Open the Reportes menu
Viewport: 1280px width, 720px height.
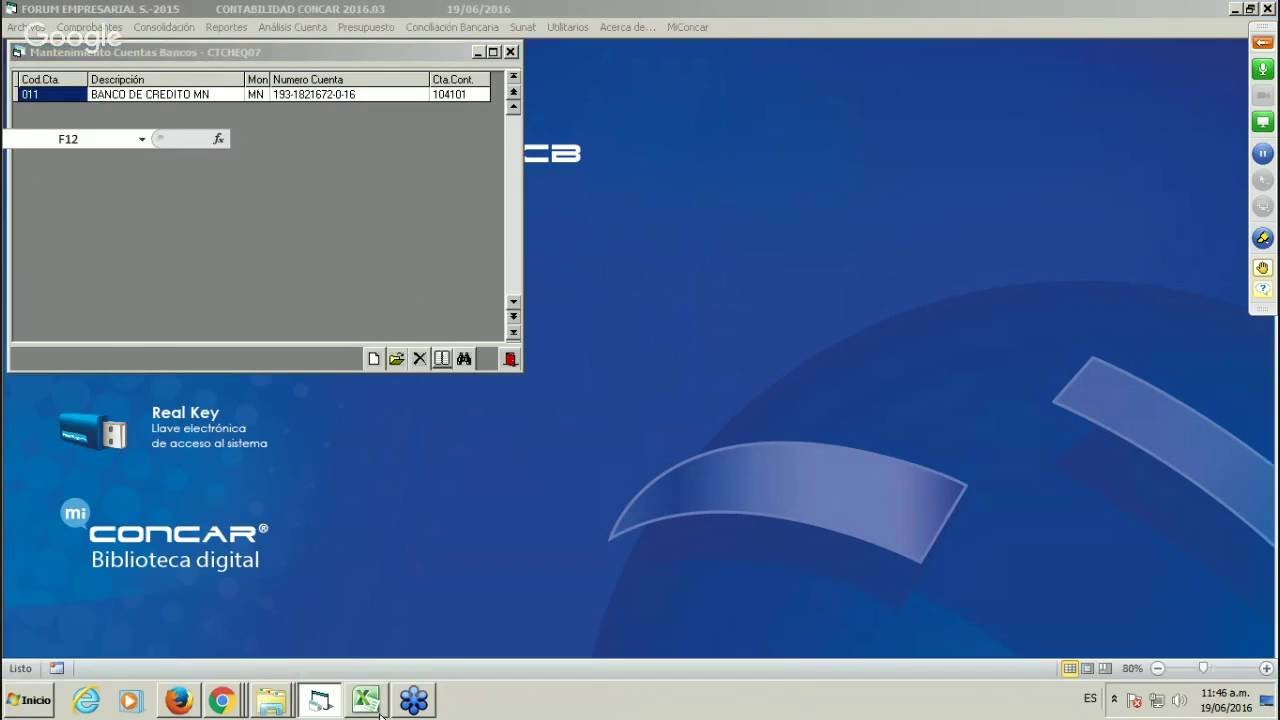click(x=226, y=27)
